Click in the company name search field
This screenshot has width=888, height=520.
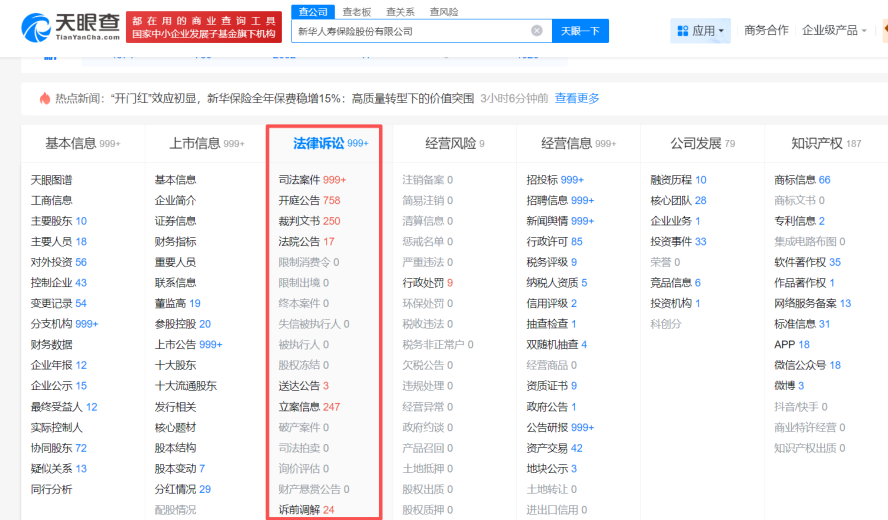pos(410,31)
